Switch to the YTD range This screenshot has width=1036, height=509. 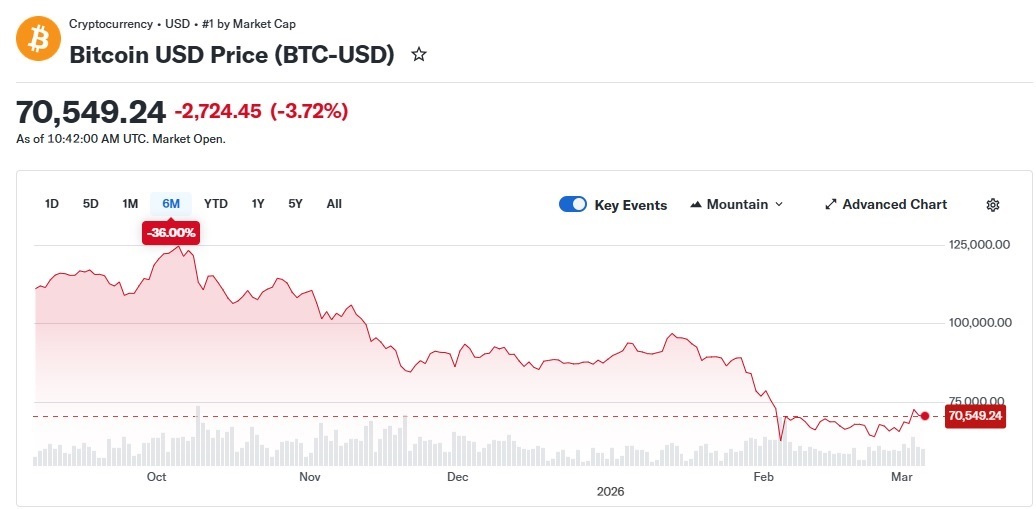pyautogui.click(x=216, y=204)
